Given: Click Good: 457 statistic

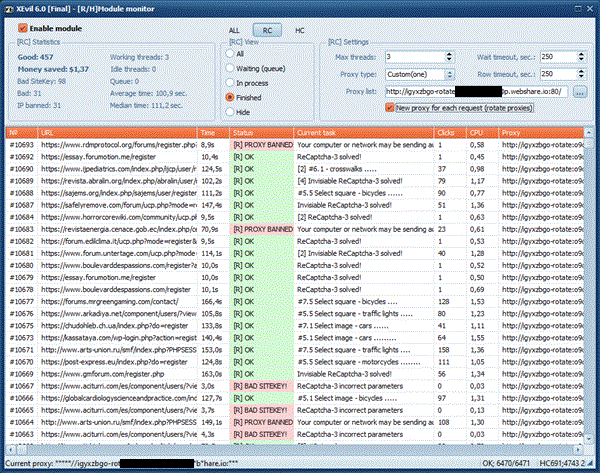Looking at the screenshot, I should [x=35, y=57].
